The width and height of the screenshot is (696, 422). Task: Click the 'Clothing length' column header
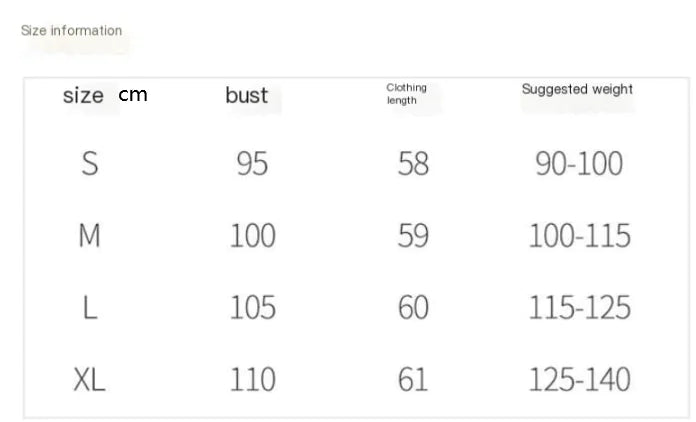pyautogui.click(x=406, y=94)
